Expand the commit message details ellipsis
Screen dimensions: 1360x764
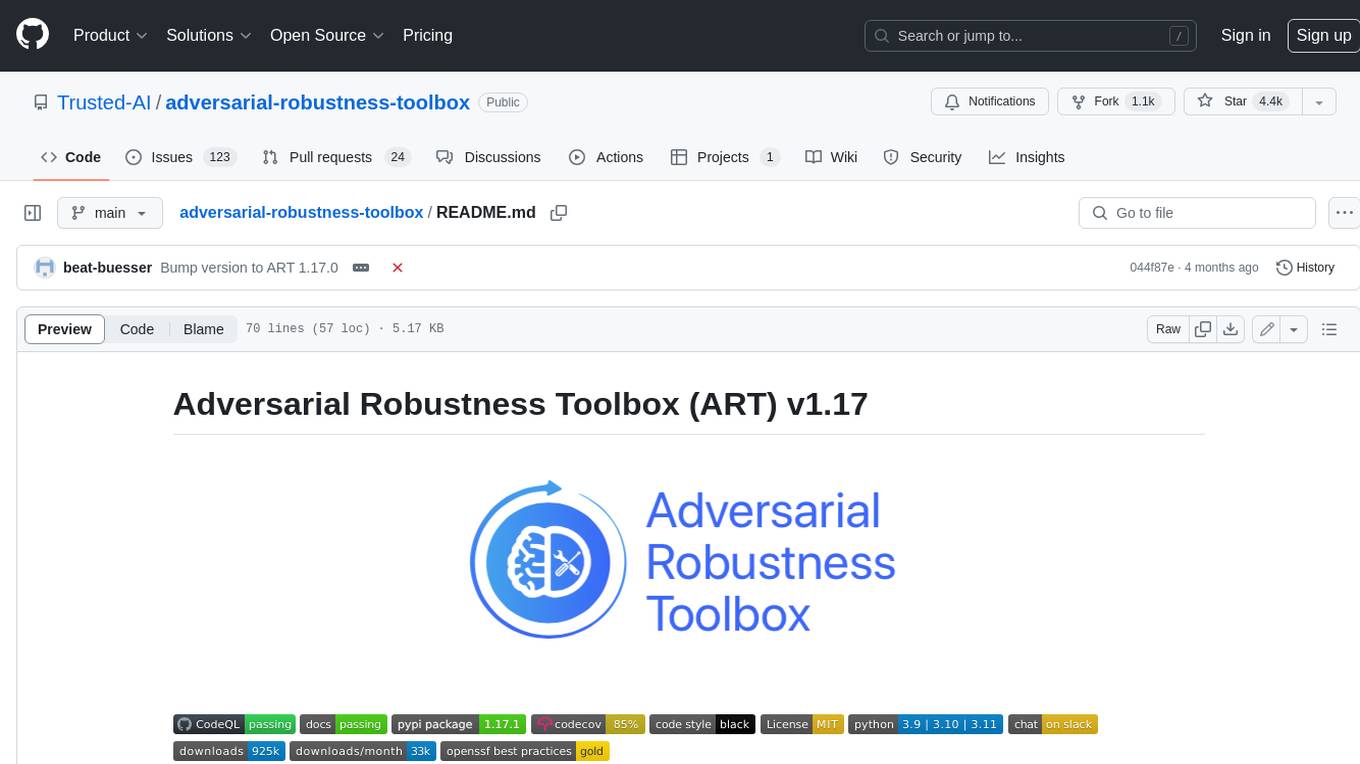(361, 268)
